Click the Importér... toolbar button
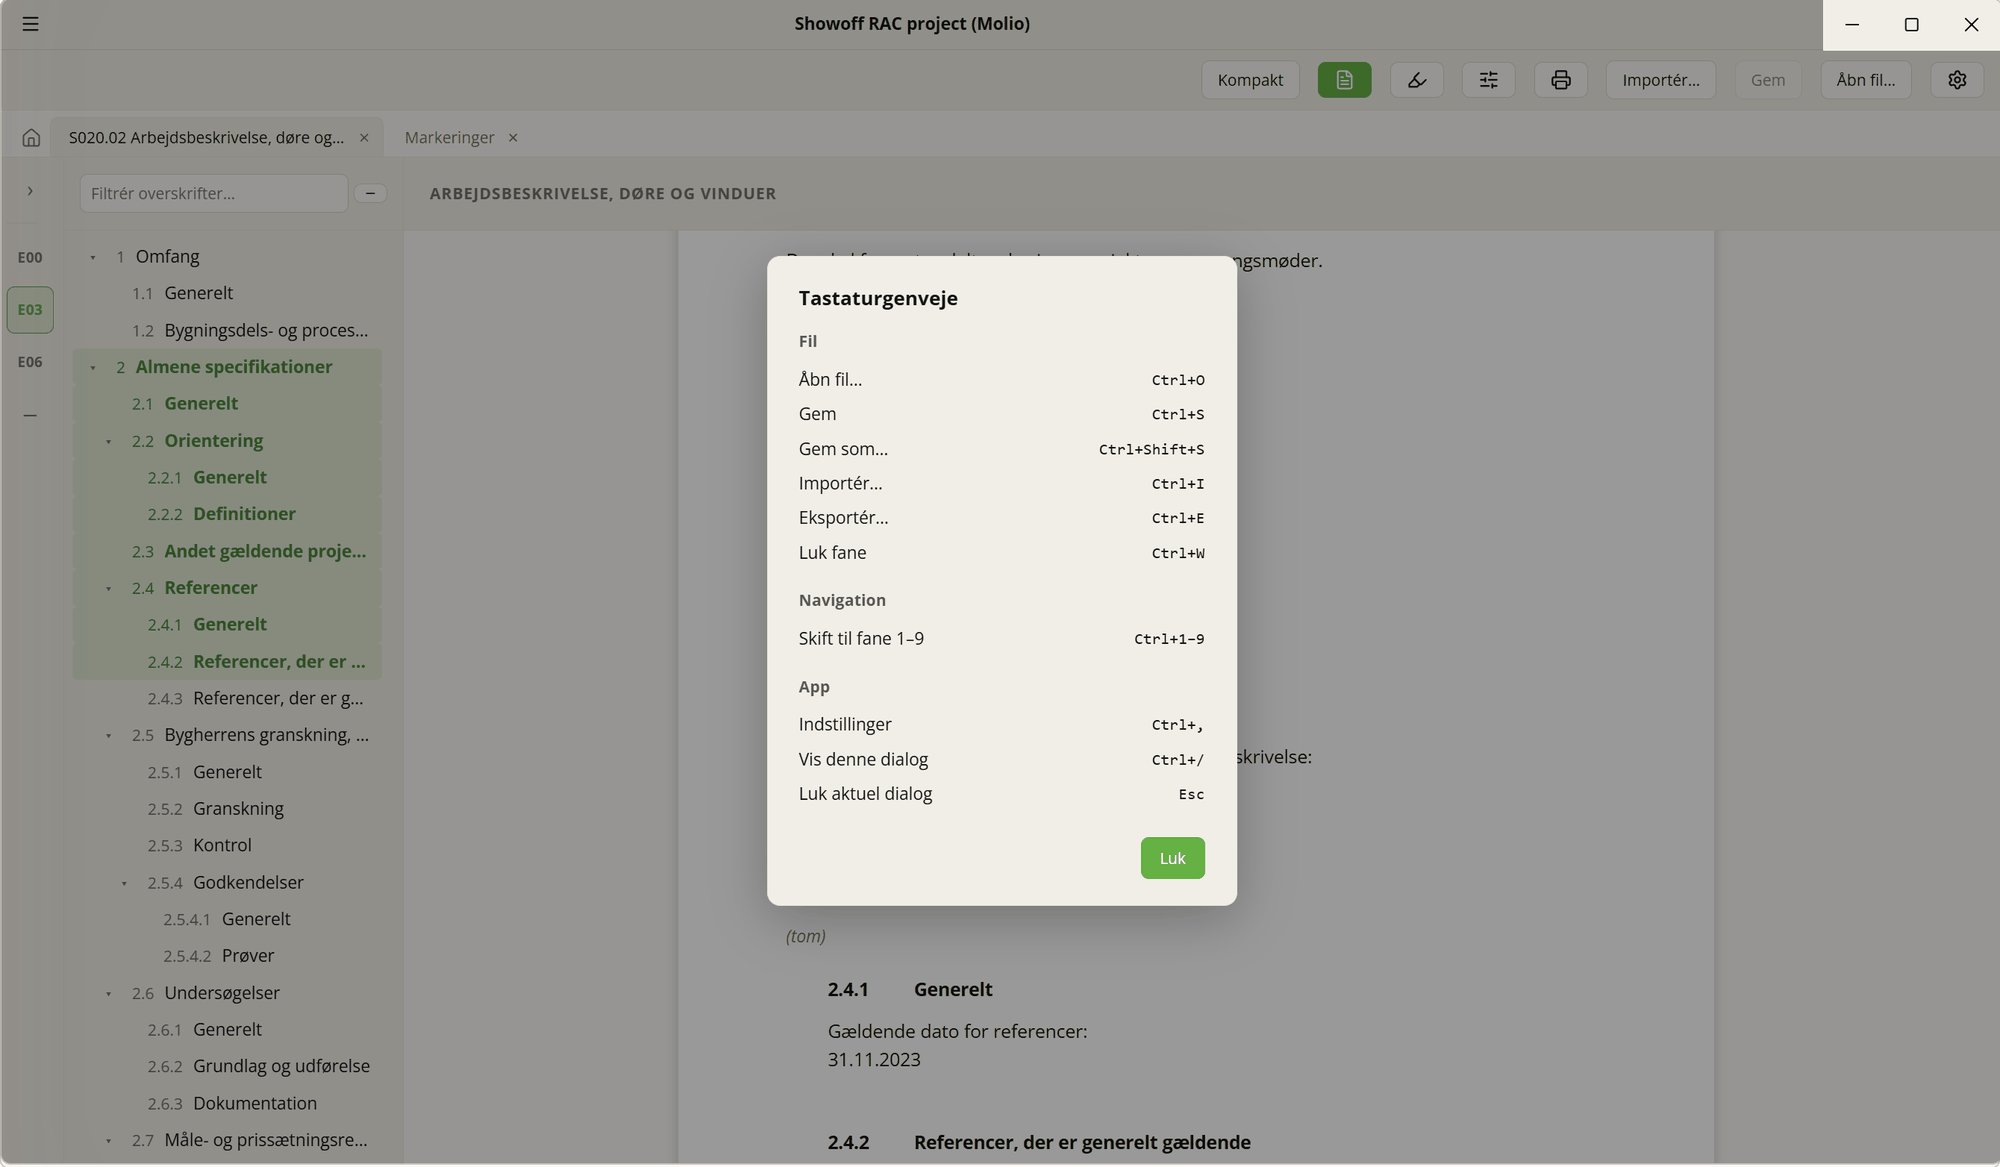This screenshot has height=1167, width=2000. (1660, 80)
